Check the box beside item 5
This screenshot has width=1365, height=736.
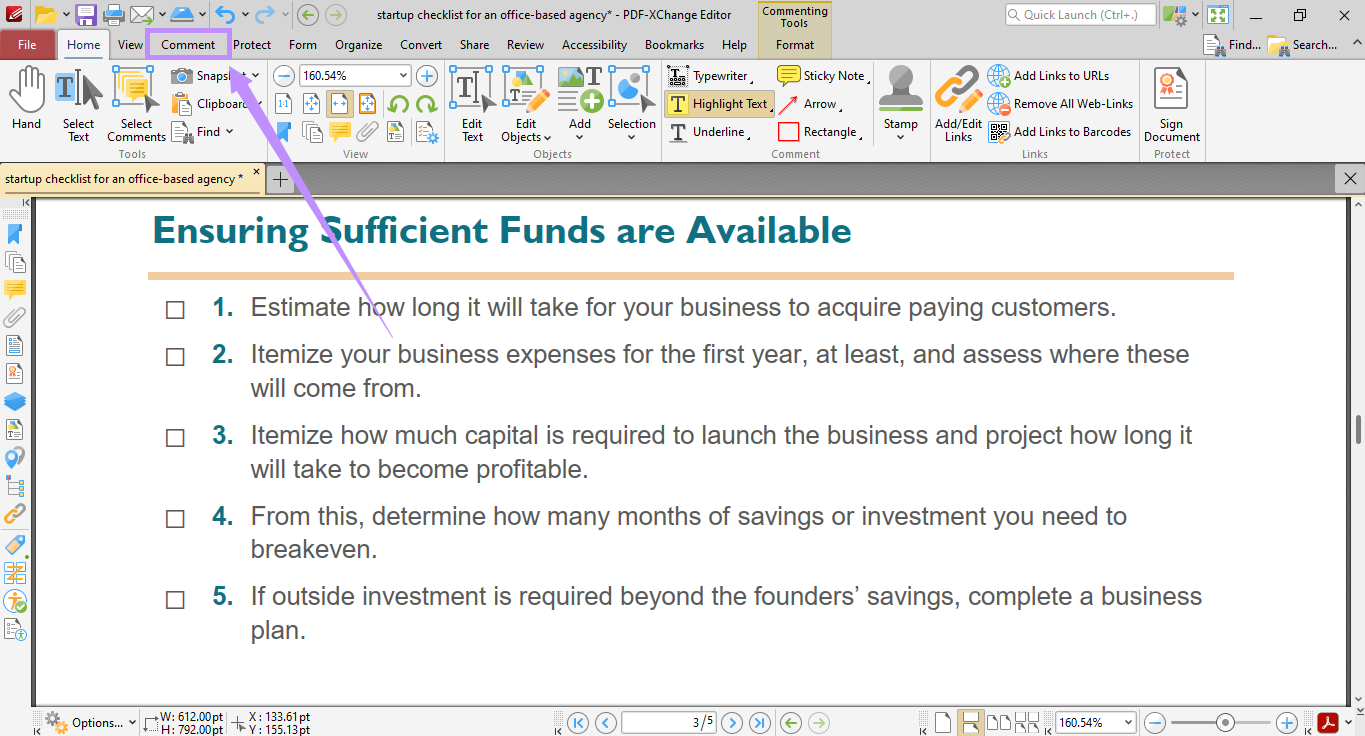tap(175, 599)
